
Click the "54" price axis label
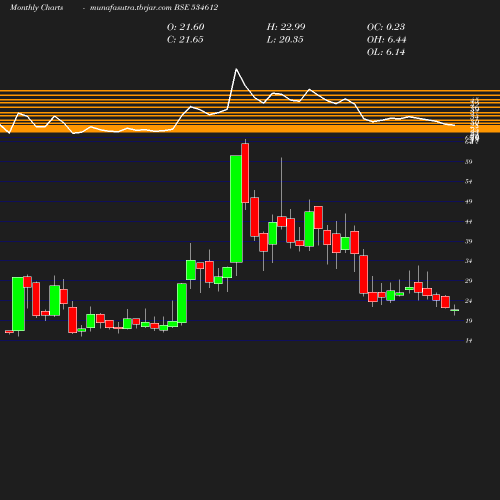469,182
